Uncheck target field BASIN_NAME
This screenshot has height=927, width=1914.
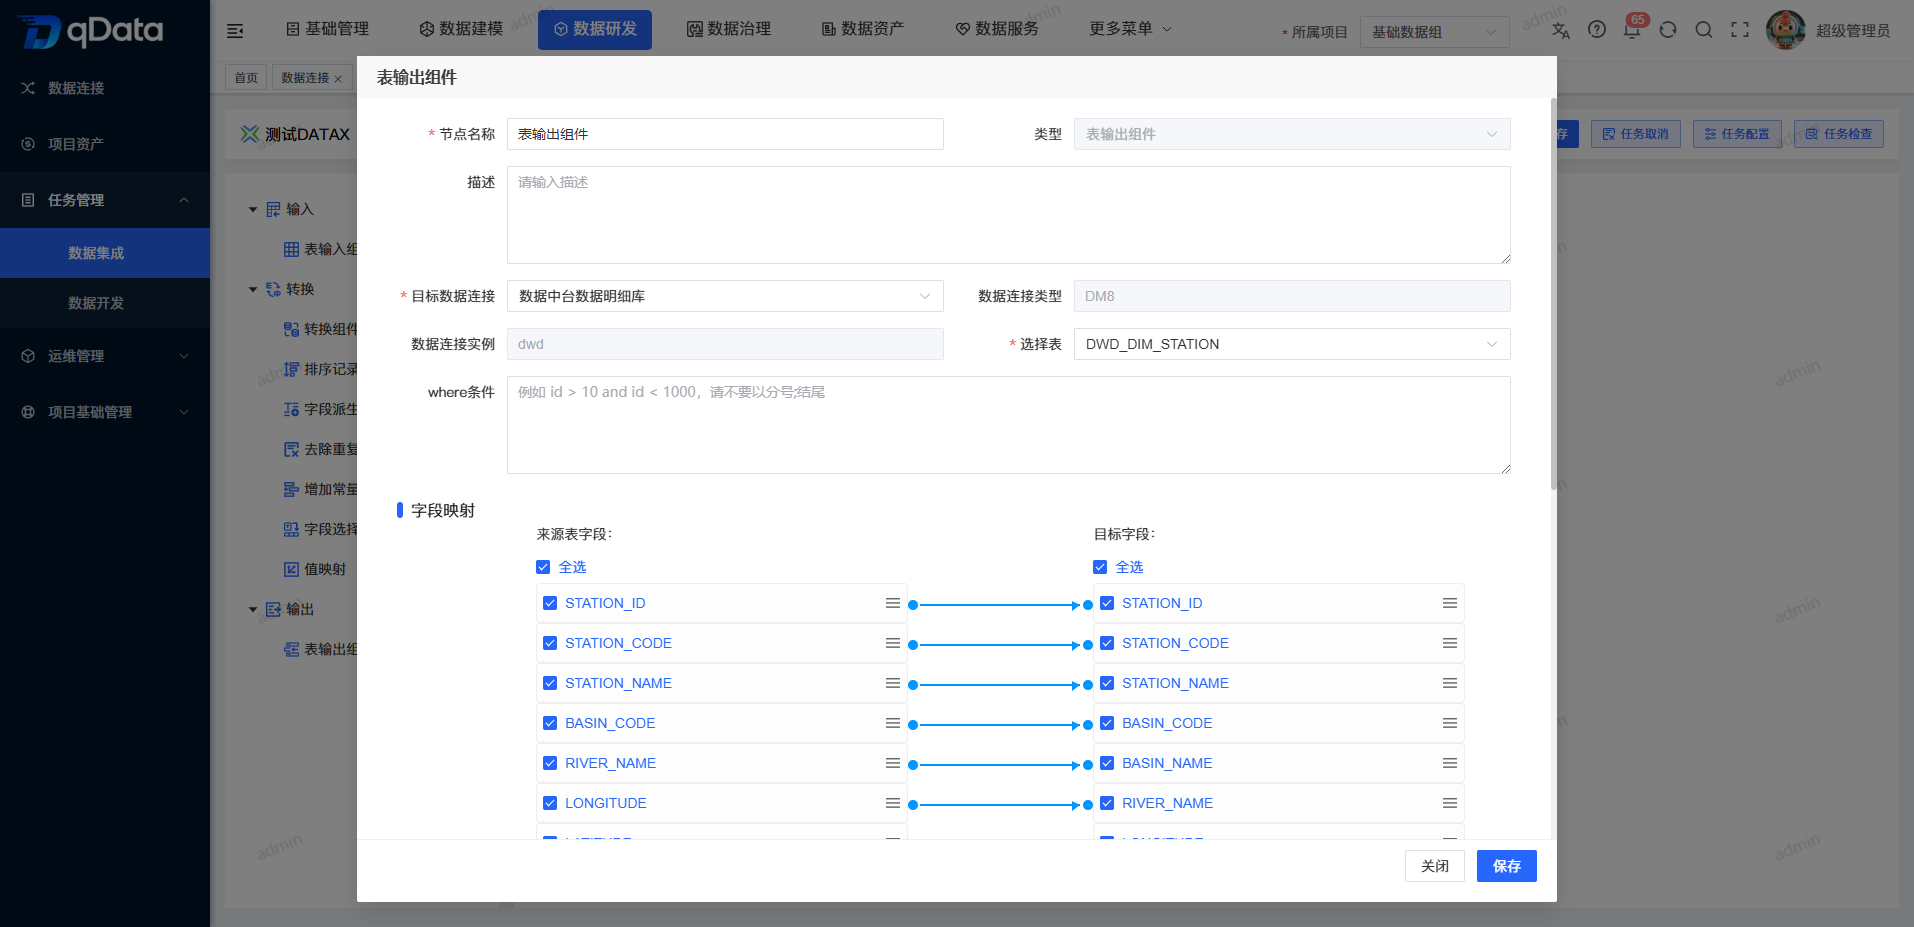coord(1107,763)
